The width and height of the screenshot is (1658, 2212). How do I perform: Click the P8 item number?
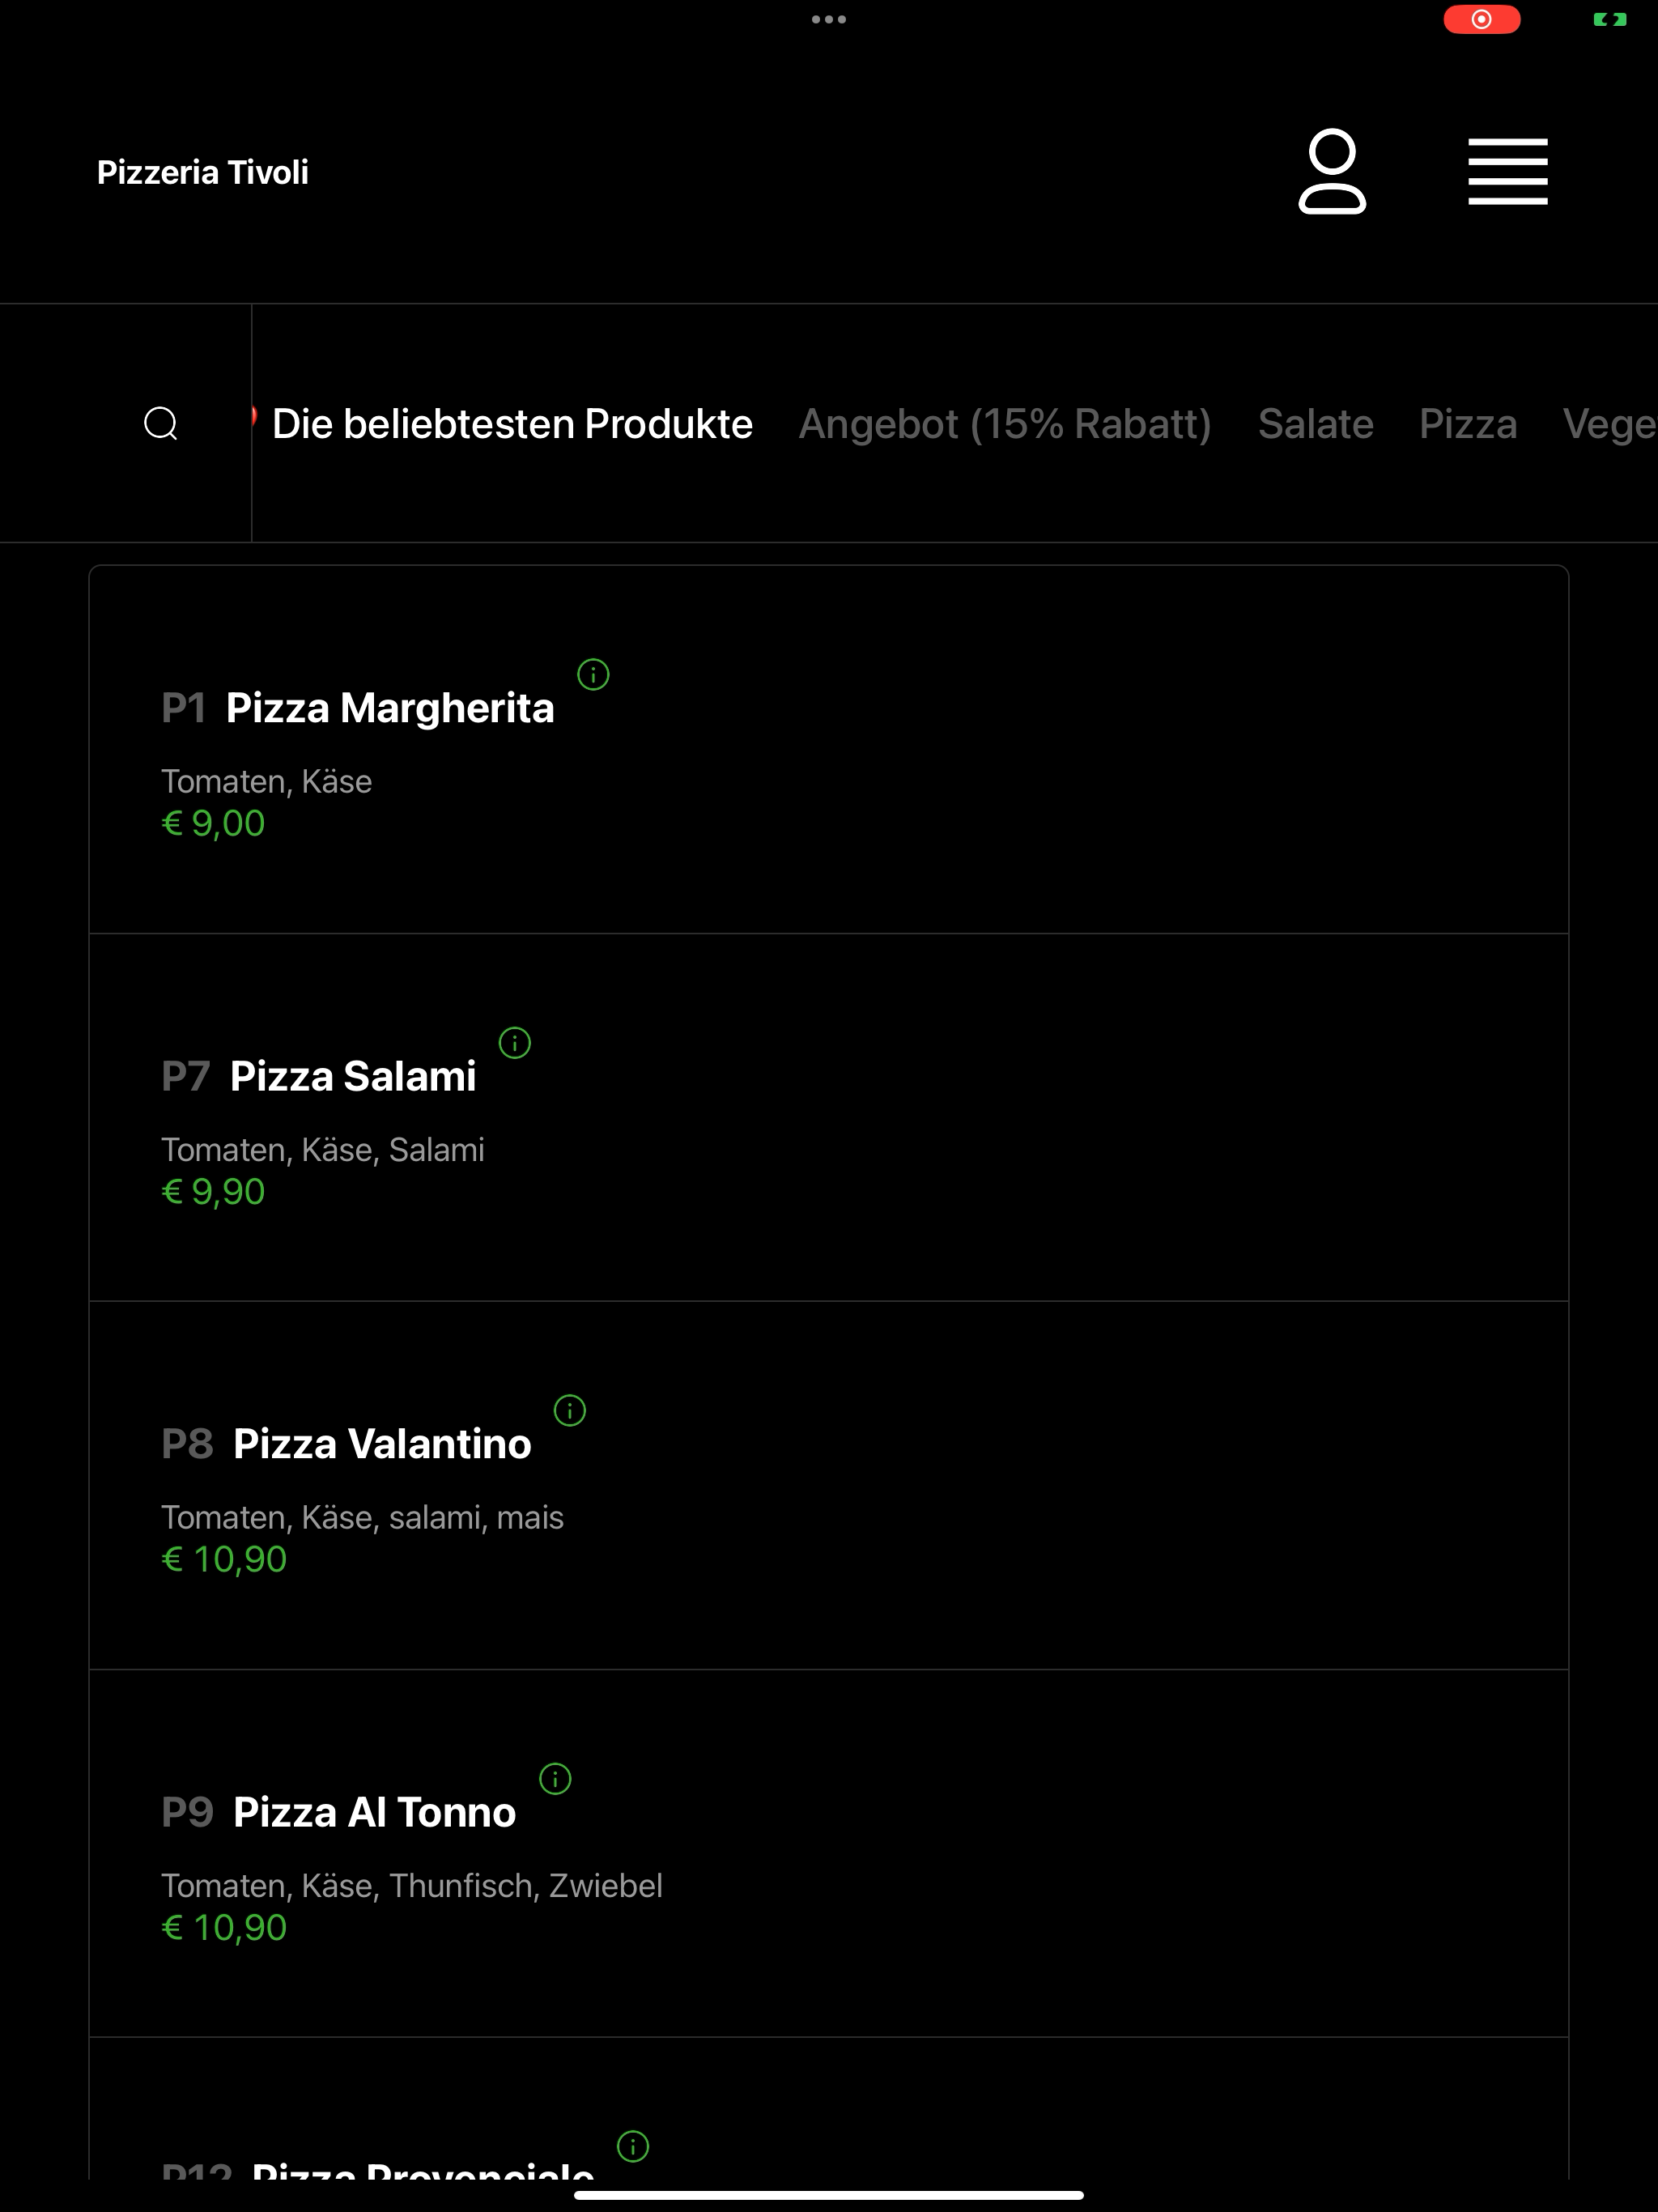pyautogui.click(x=187, y=1444)
